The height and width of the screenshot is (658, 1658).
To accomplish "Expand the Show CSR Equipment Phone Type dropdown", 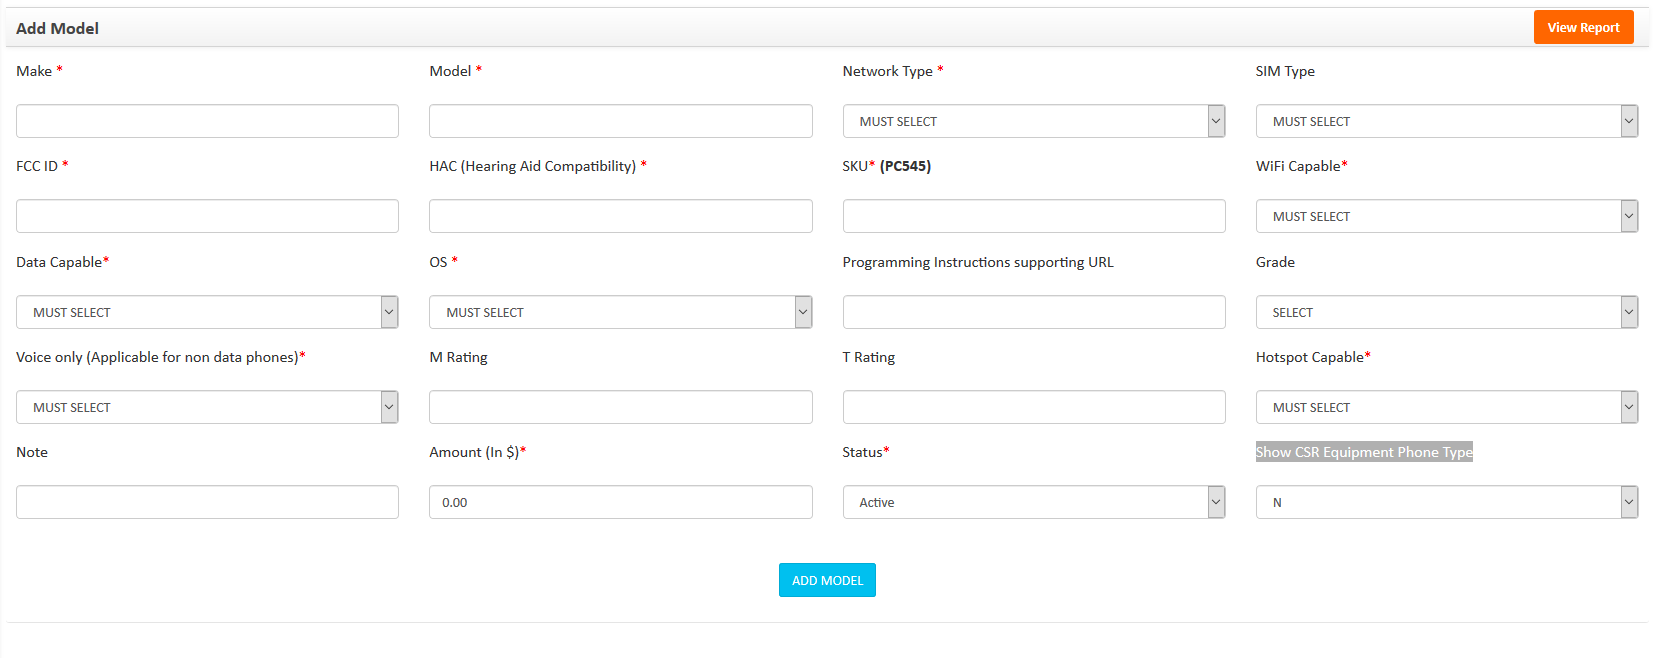I will click(x=1447, y=502).
